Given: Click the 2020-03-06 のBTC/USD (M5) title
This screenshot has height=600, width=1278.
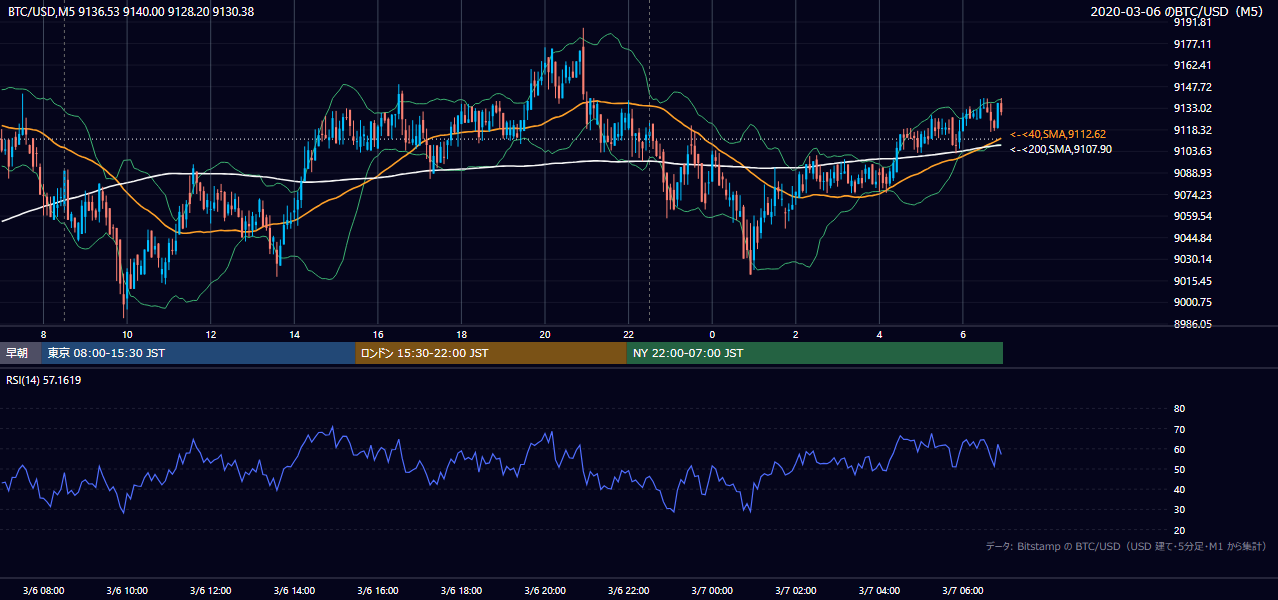Looking at the screenshot, I should point(1179,12).
